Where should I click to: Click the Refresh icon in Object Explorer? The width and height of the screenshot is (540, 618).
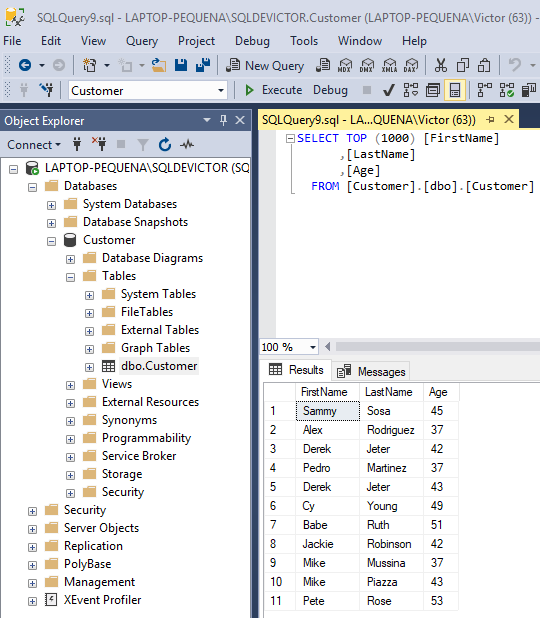point(165,144)
